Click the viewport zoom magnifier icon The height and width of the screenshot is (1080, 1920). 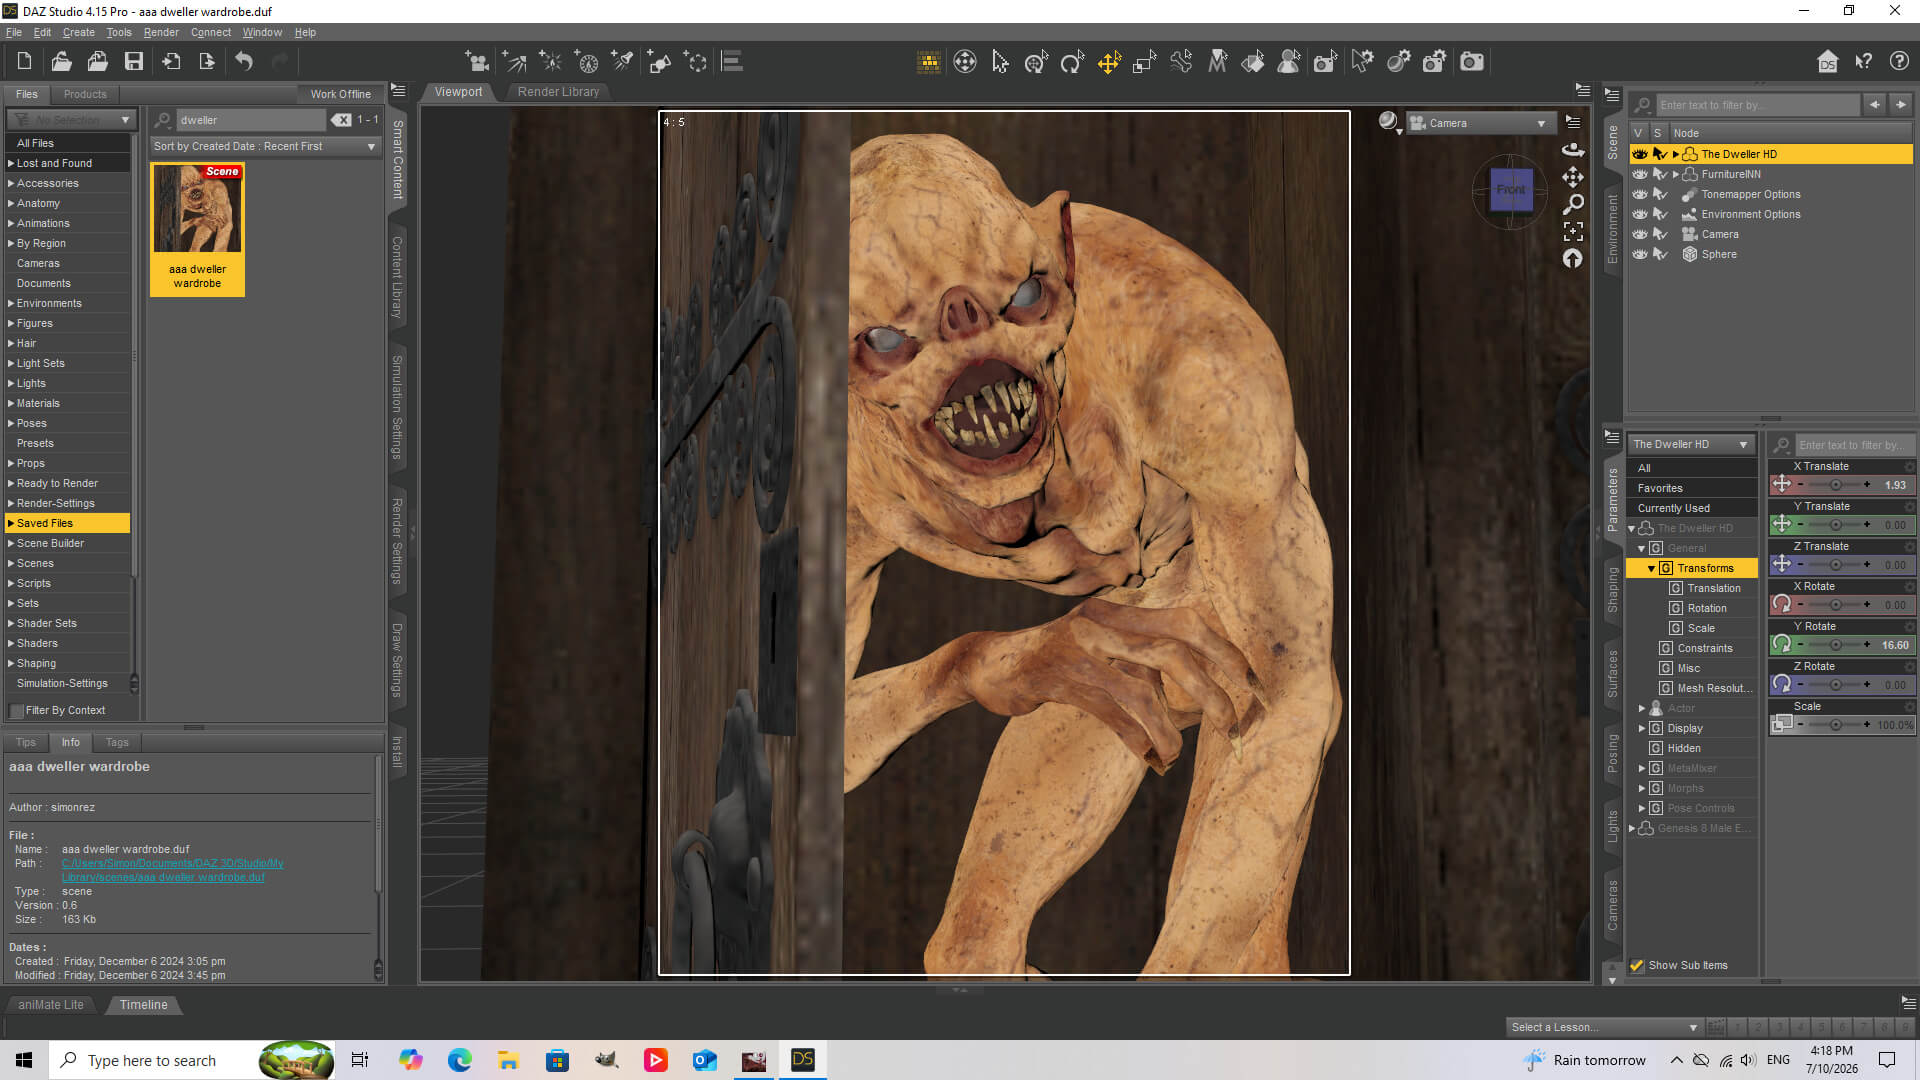coord(1573,204)
